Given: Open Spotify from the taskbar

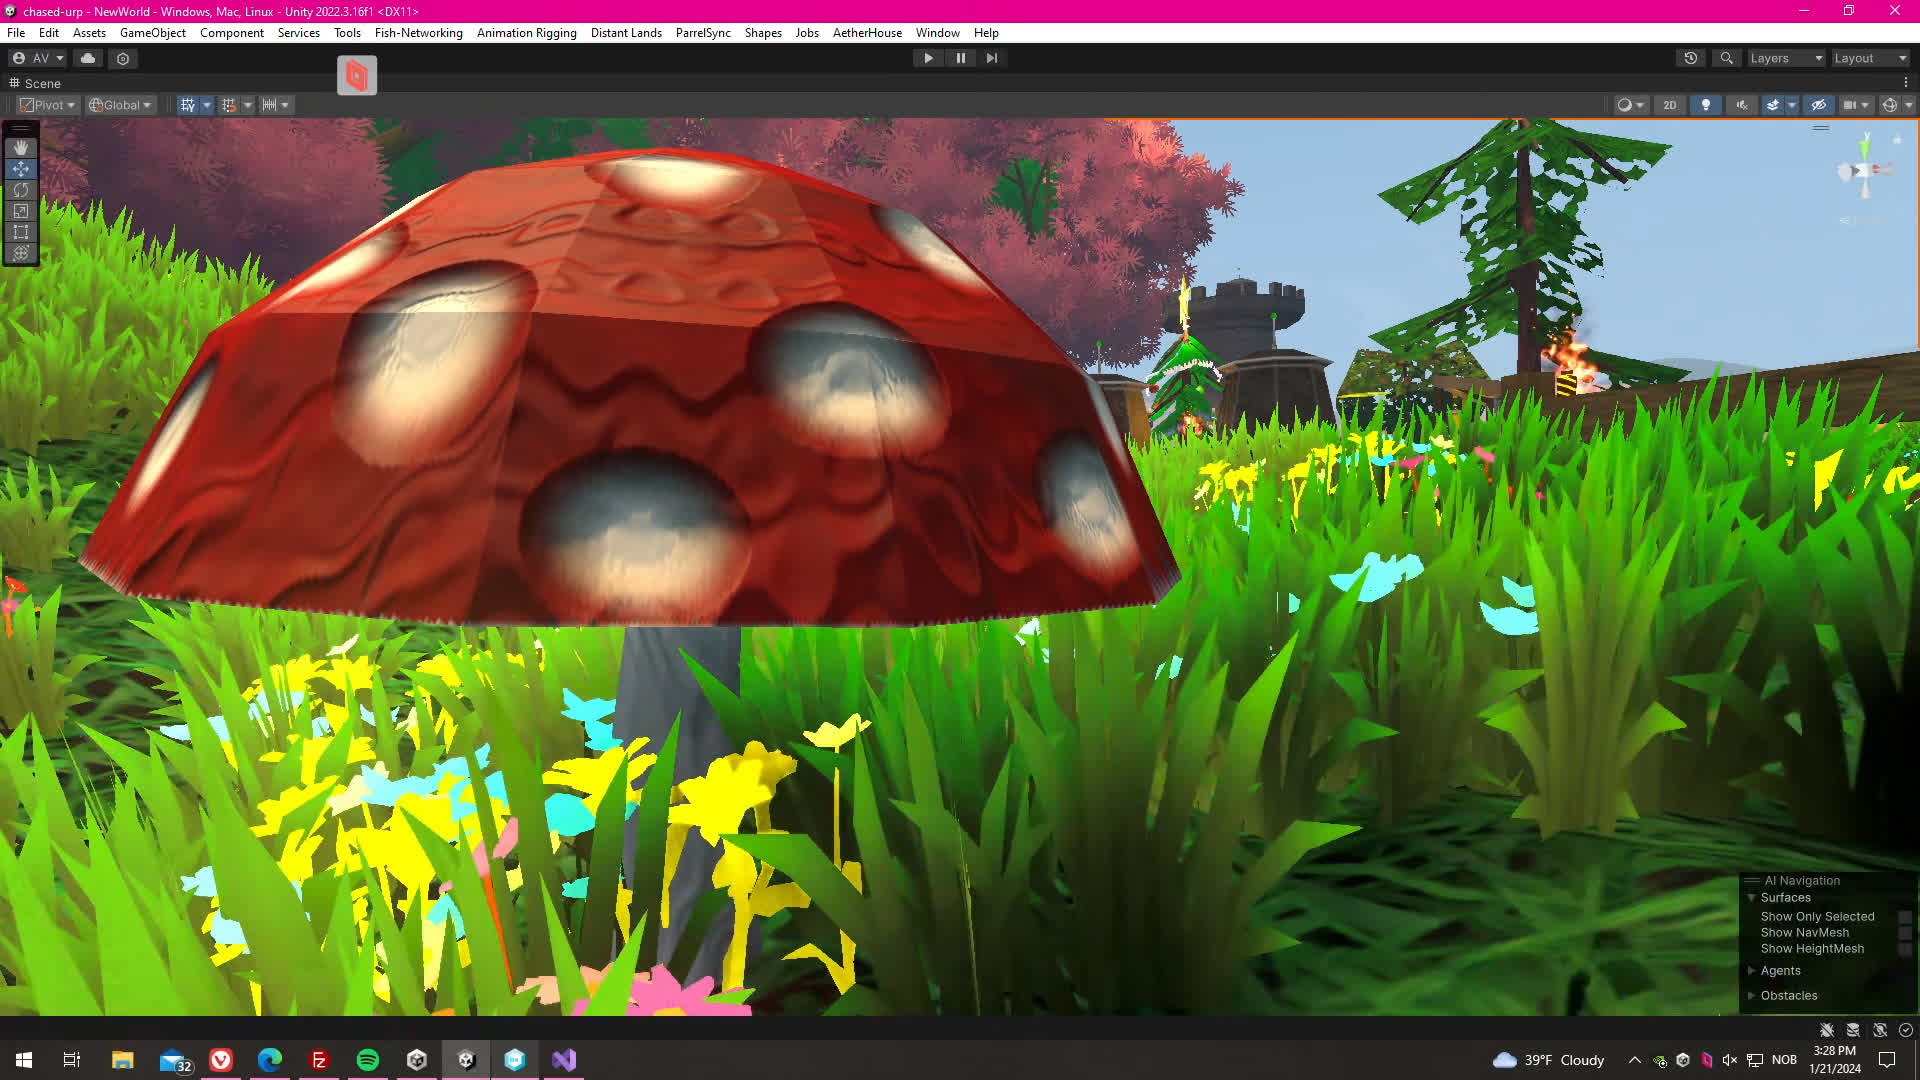Looking at the screenshot, I should tap(368, 1060).
